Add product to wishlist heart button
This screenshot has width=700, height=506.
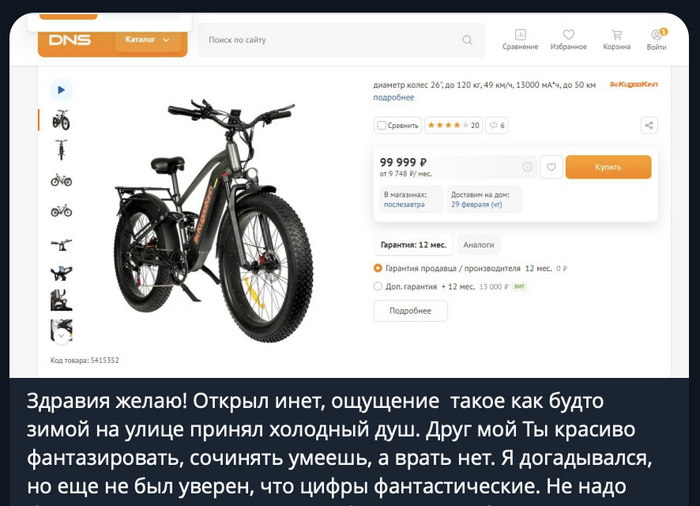pyautogui.click(x=551, y=167)
